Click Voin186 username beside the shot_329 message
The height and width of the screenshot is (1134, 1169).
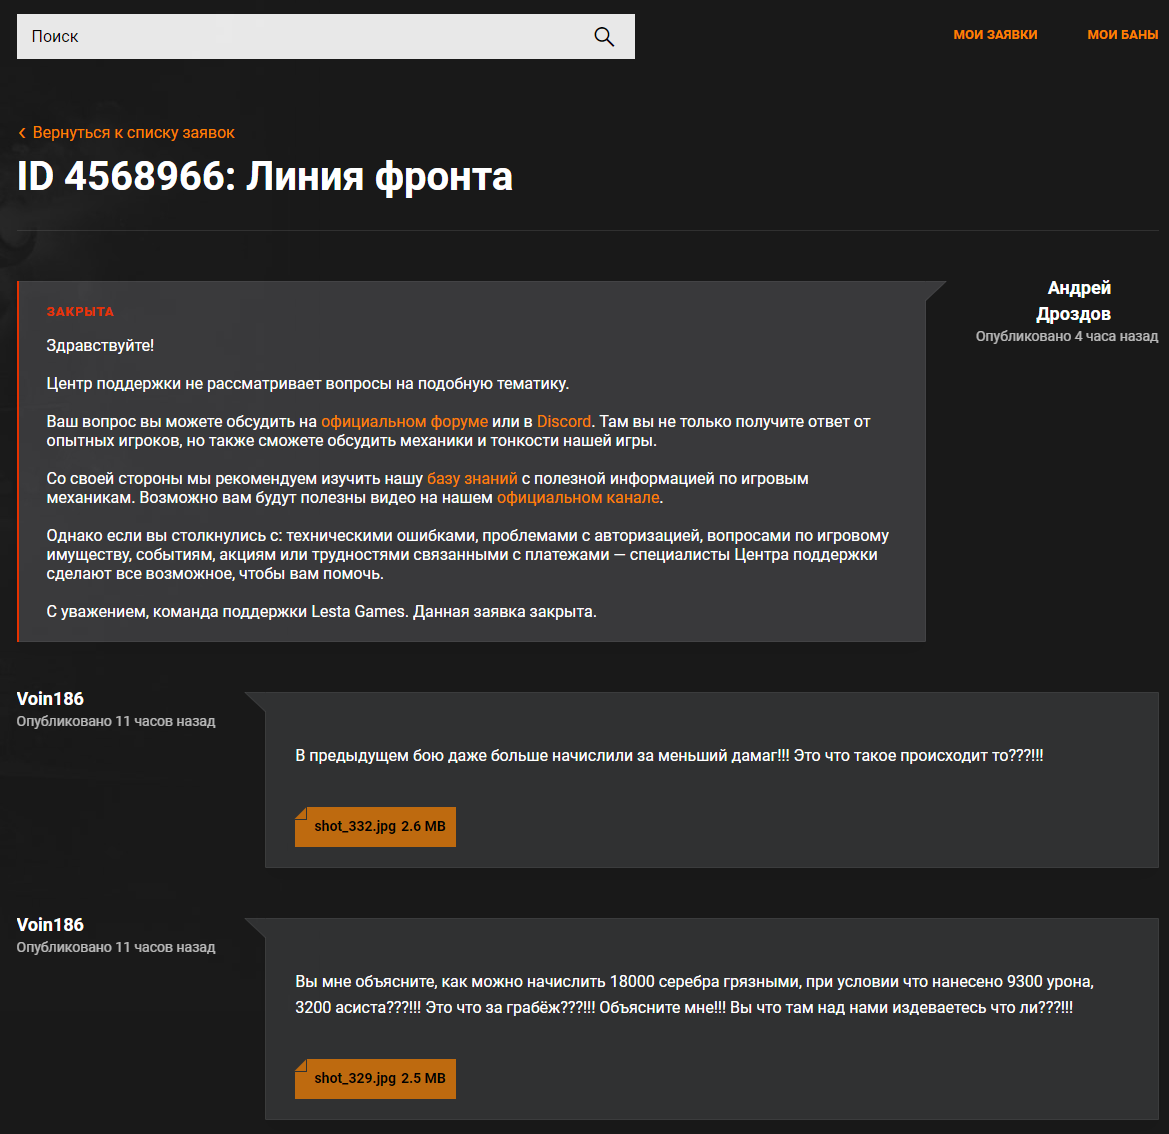coord(50,925)
